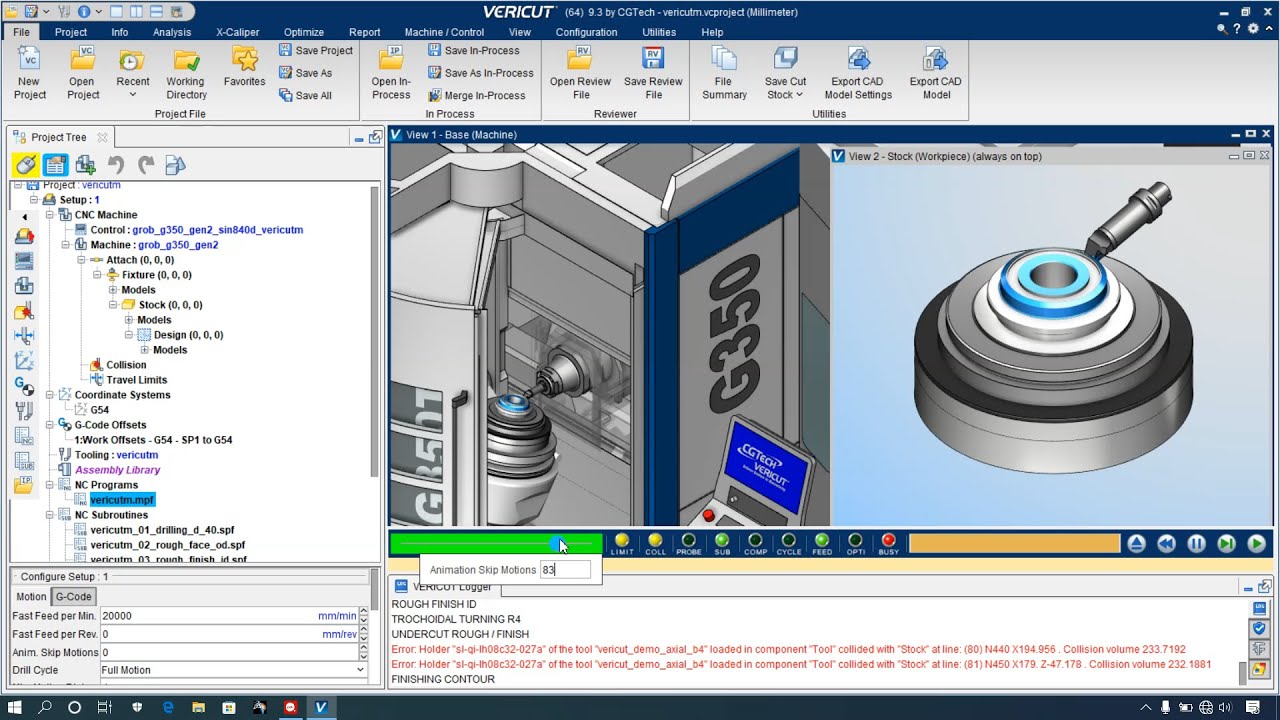Click the Collision sidebar icon
The height and width of the screenshot is (720, 1280).
click(x=24, y=311)
